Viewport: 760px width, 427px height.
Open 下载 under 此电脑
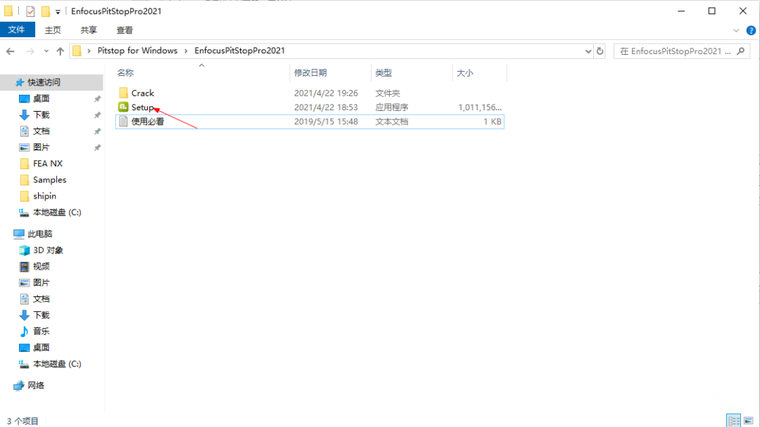(41, 315)
